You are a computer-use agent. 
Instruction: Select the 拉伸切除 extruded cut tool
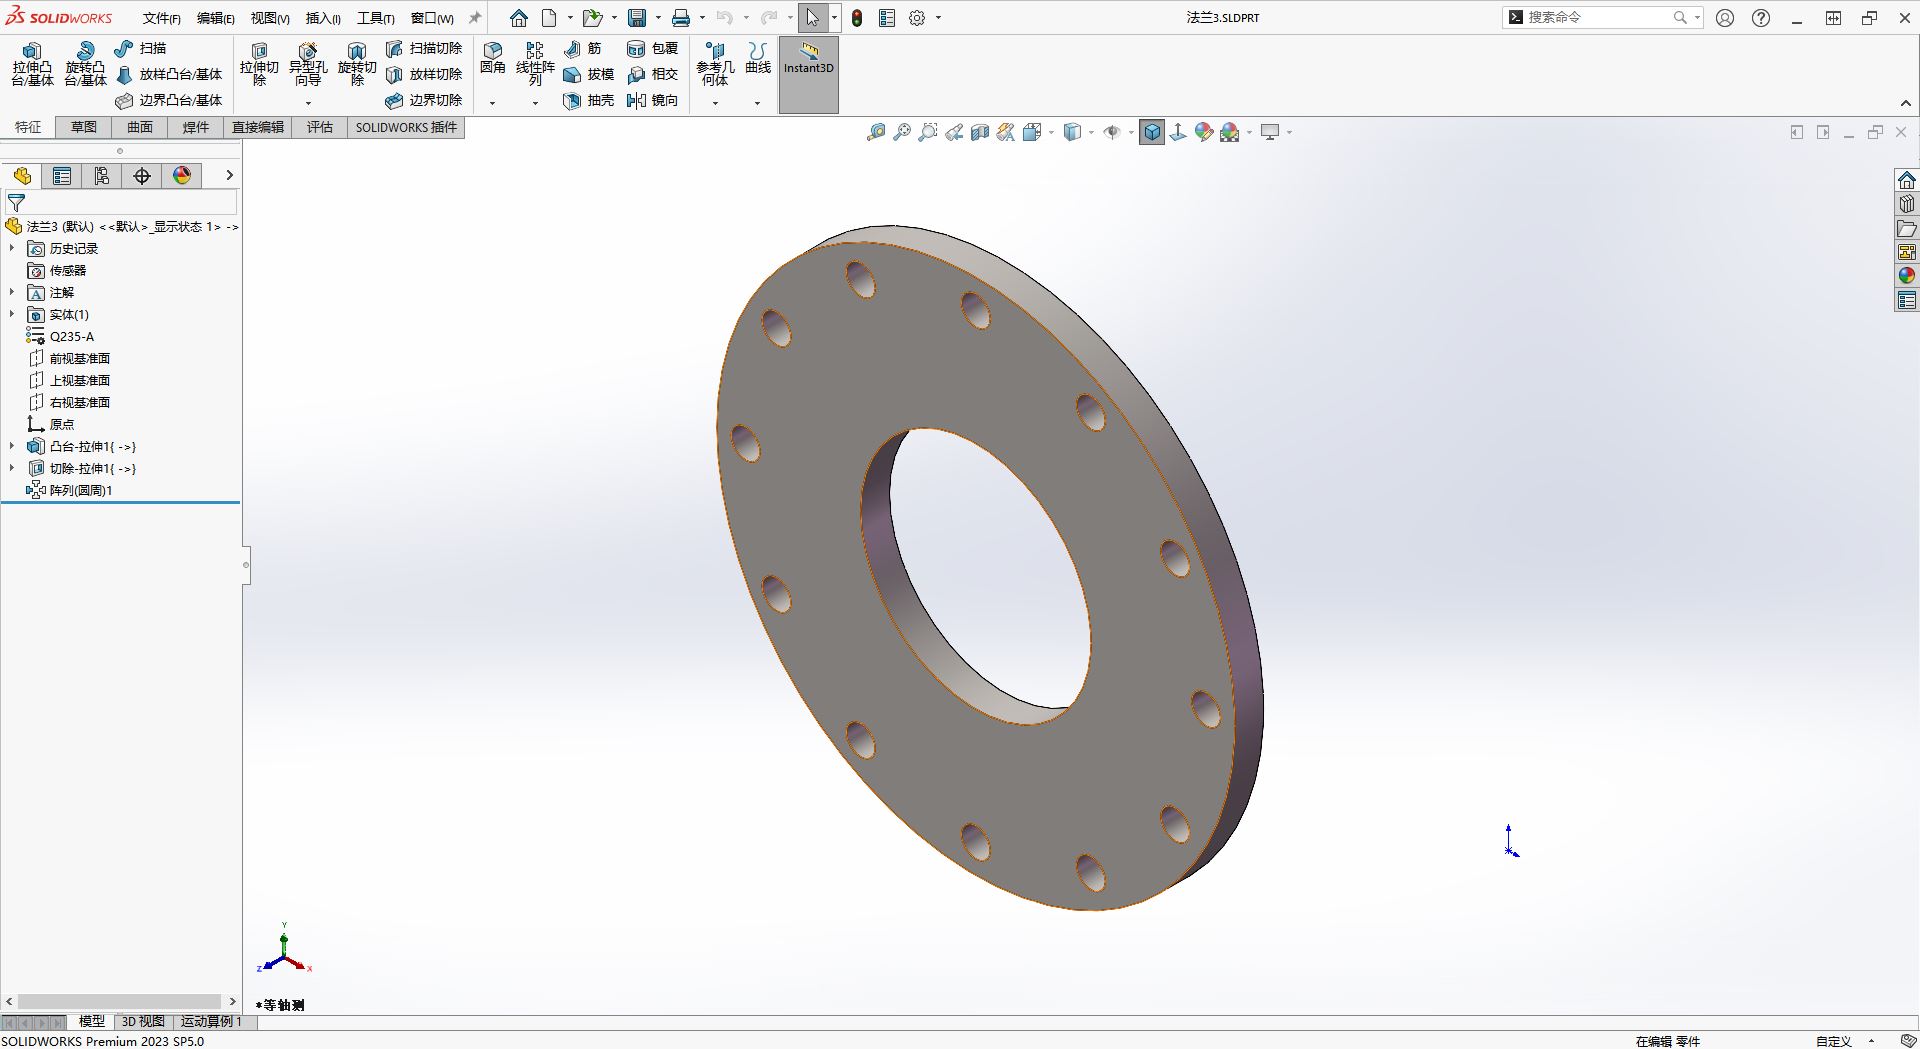point(259,64)
